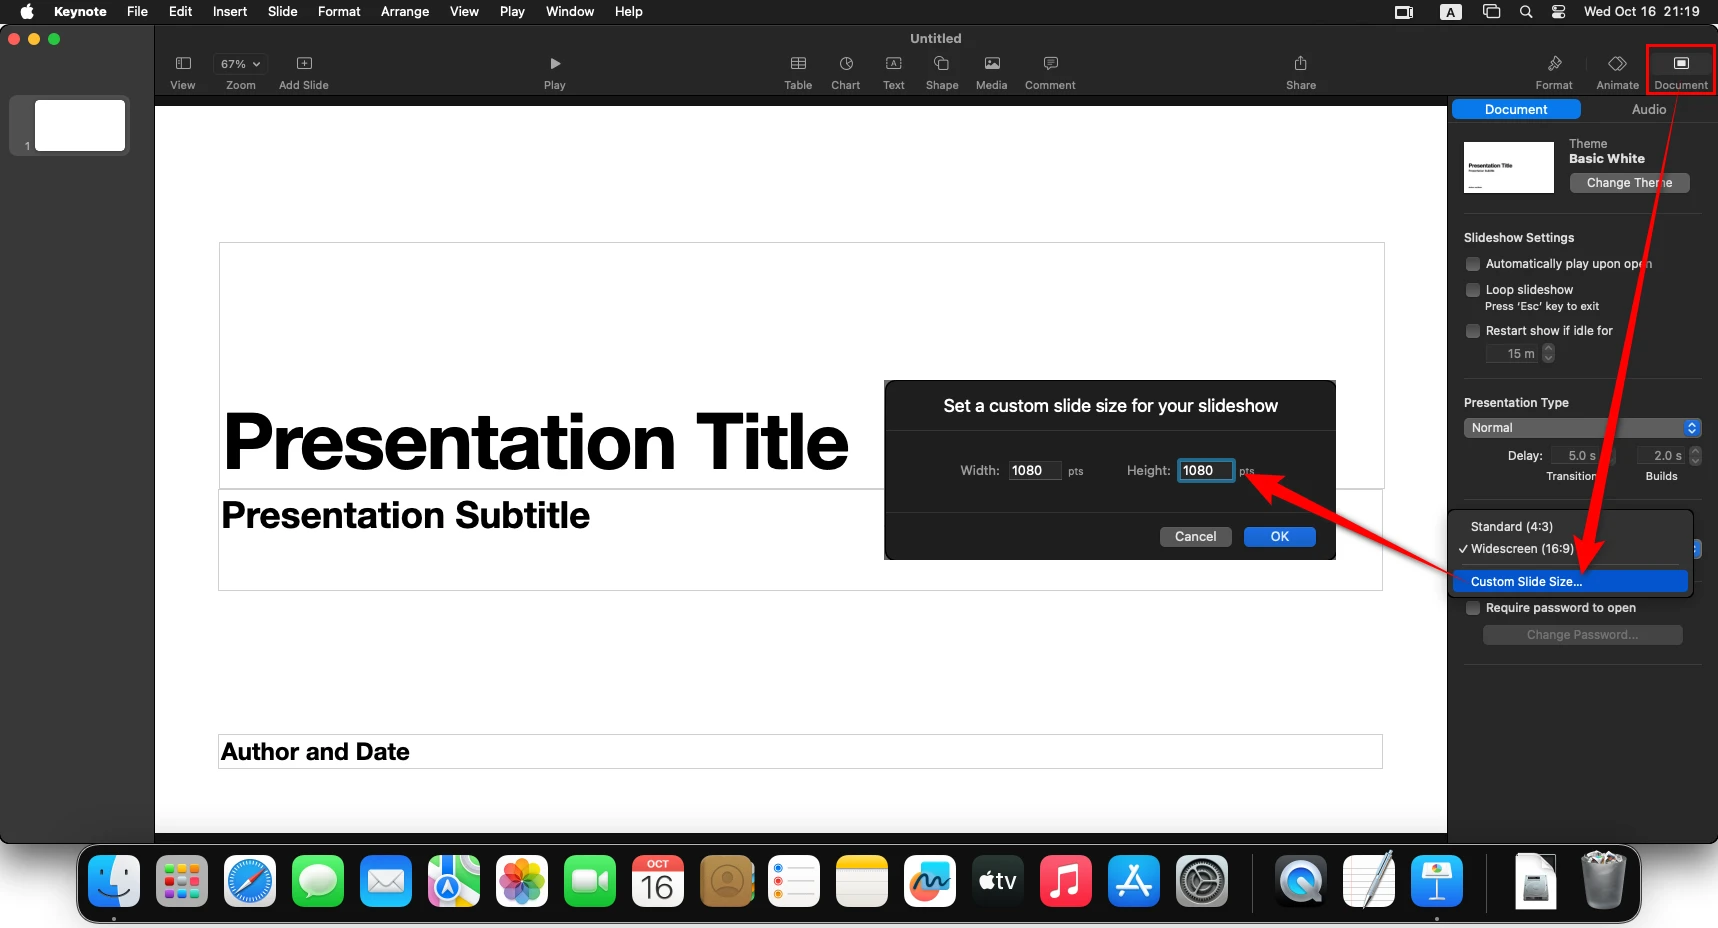Image resolution: width=1718 pixels, height=928 pixels.
Task: Open the View toolbar button
Action: pyautogui.click(x=183, y=72)
